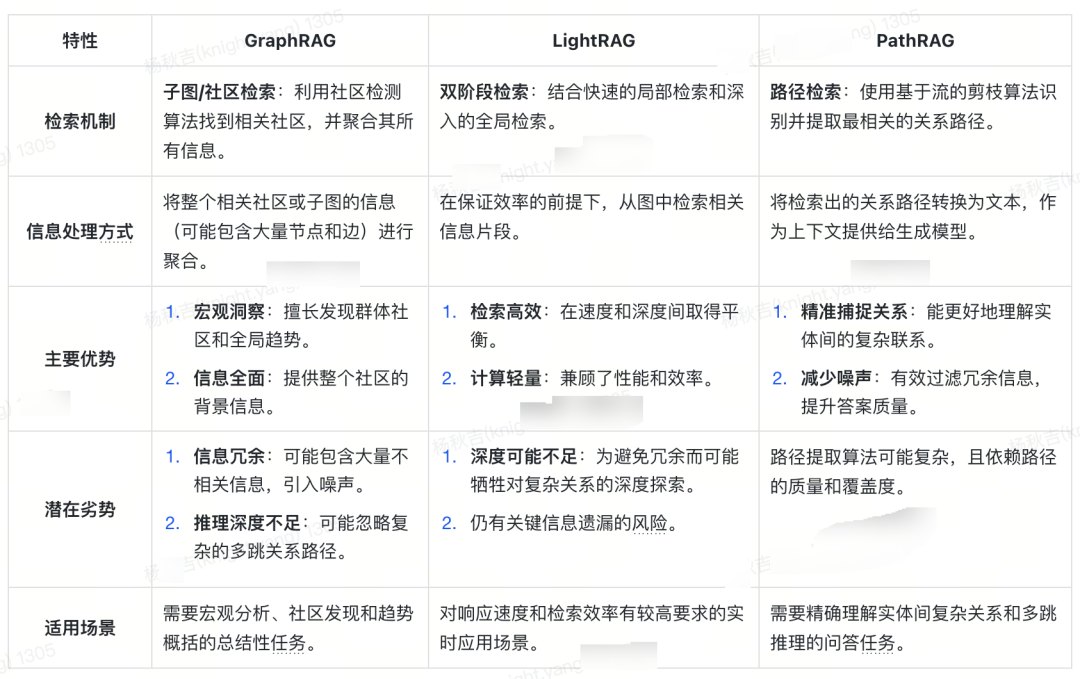Select the GraphRAG column header
Viewport: 1080px width, 679px height.
(x=290, y=40)
